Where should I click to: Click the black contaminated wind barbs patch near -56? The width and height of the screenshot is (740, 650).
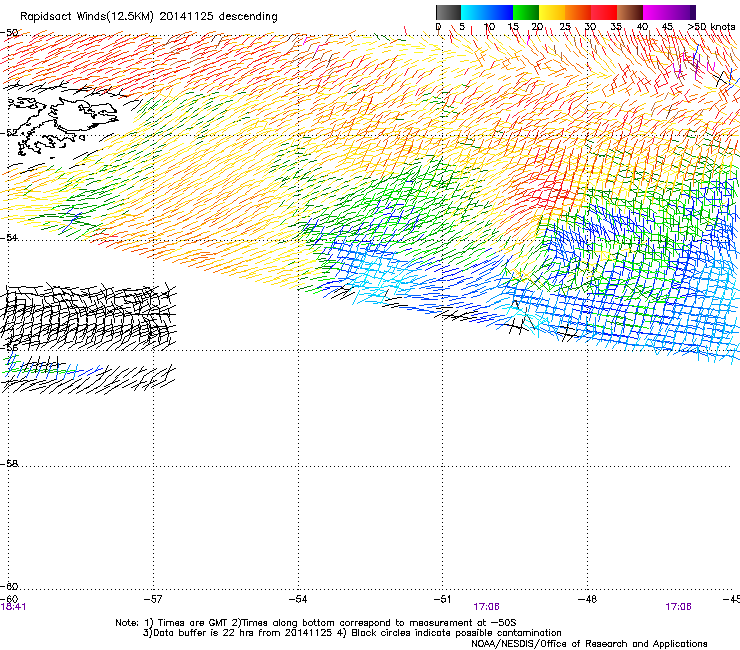(88, 316)
